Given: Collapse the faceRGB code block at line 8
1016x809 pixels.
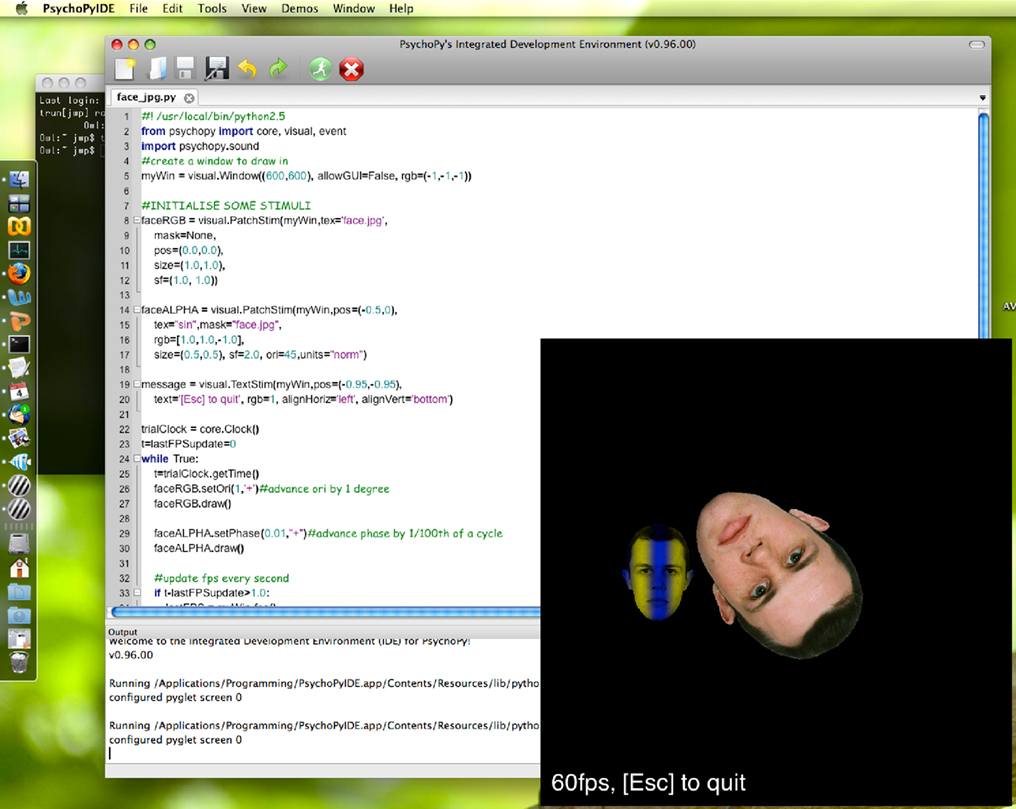Looking at the screenshot, I should (137, 220).
